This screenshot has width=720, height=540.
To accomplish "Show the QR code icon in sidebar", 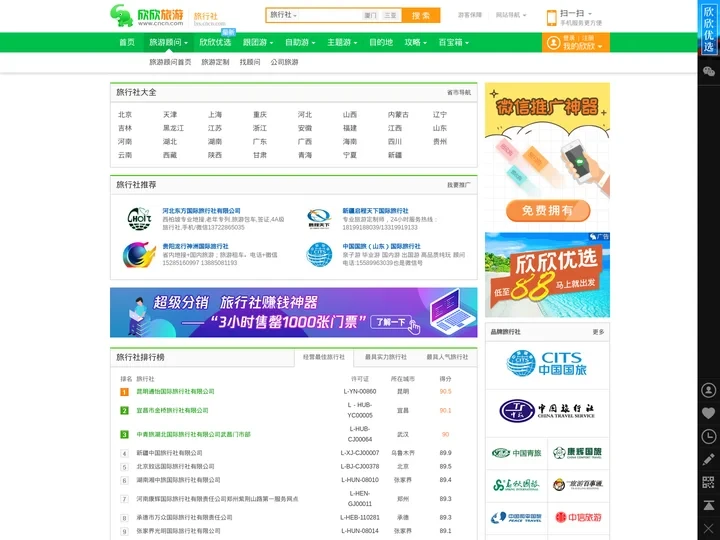I will tap(709, 482).
